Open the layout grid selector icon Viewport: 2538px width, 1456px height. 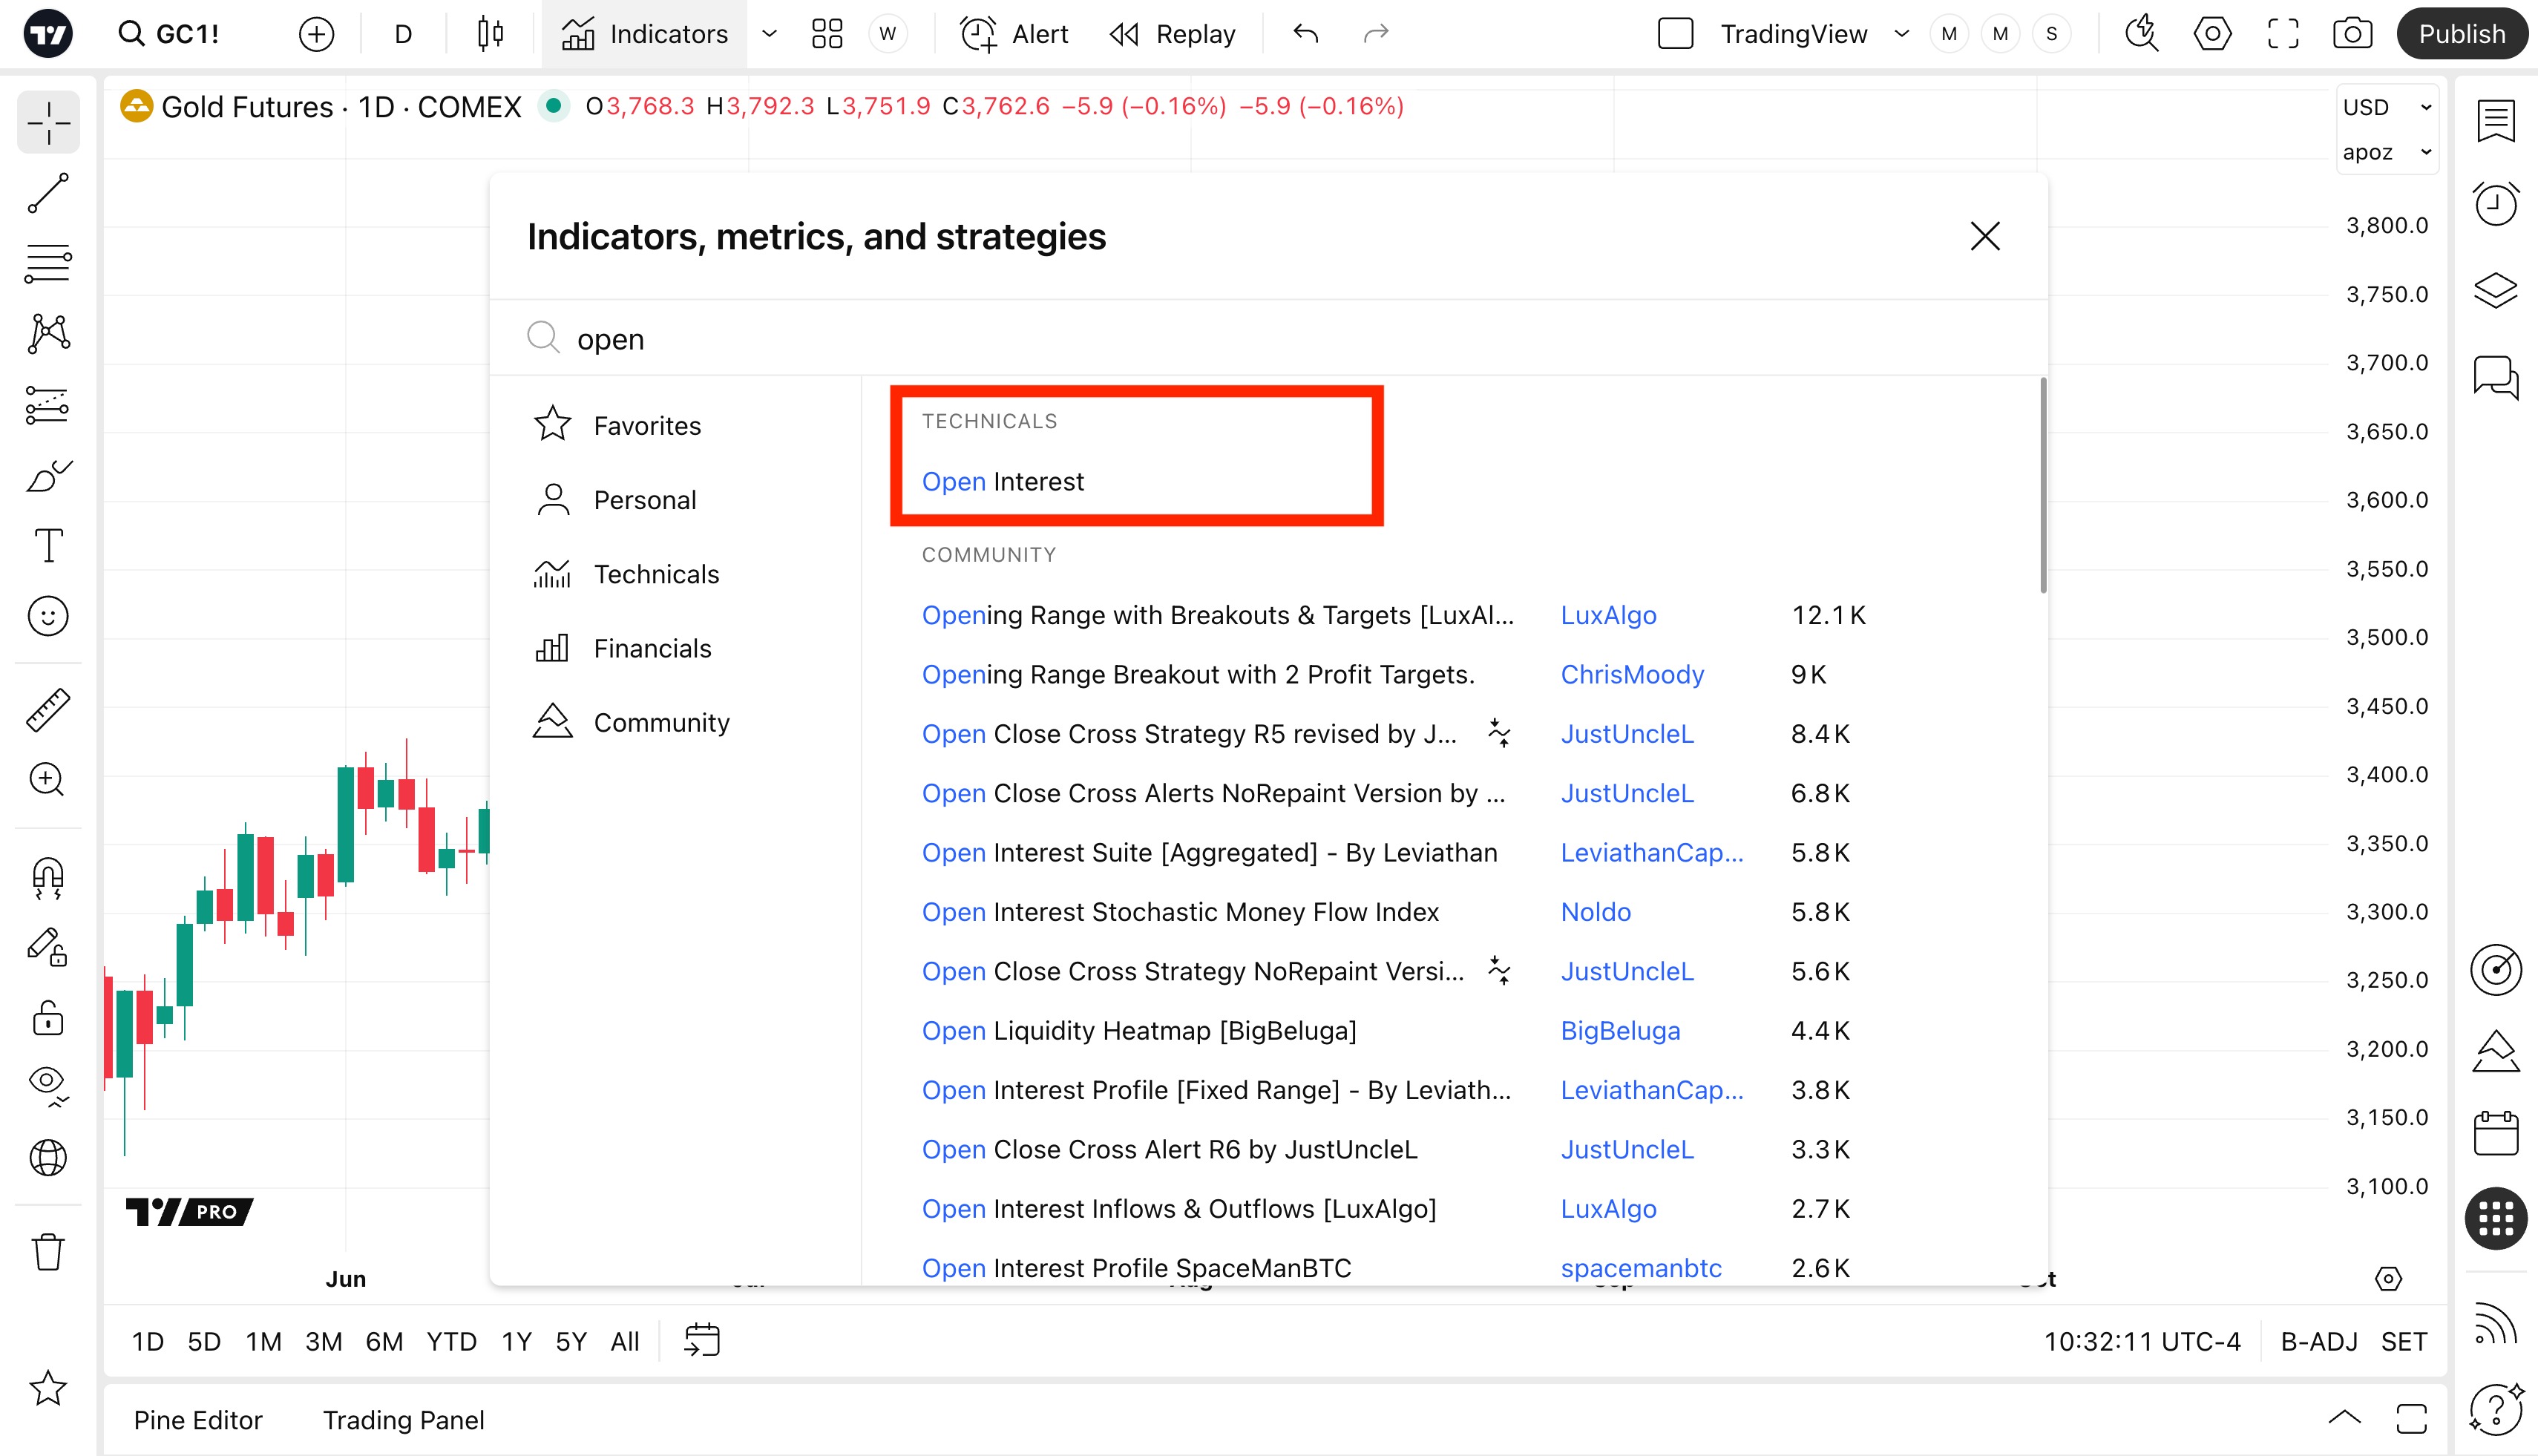827,34
